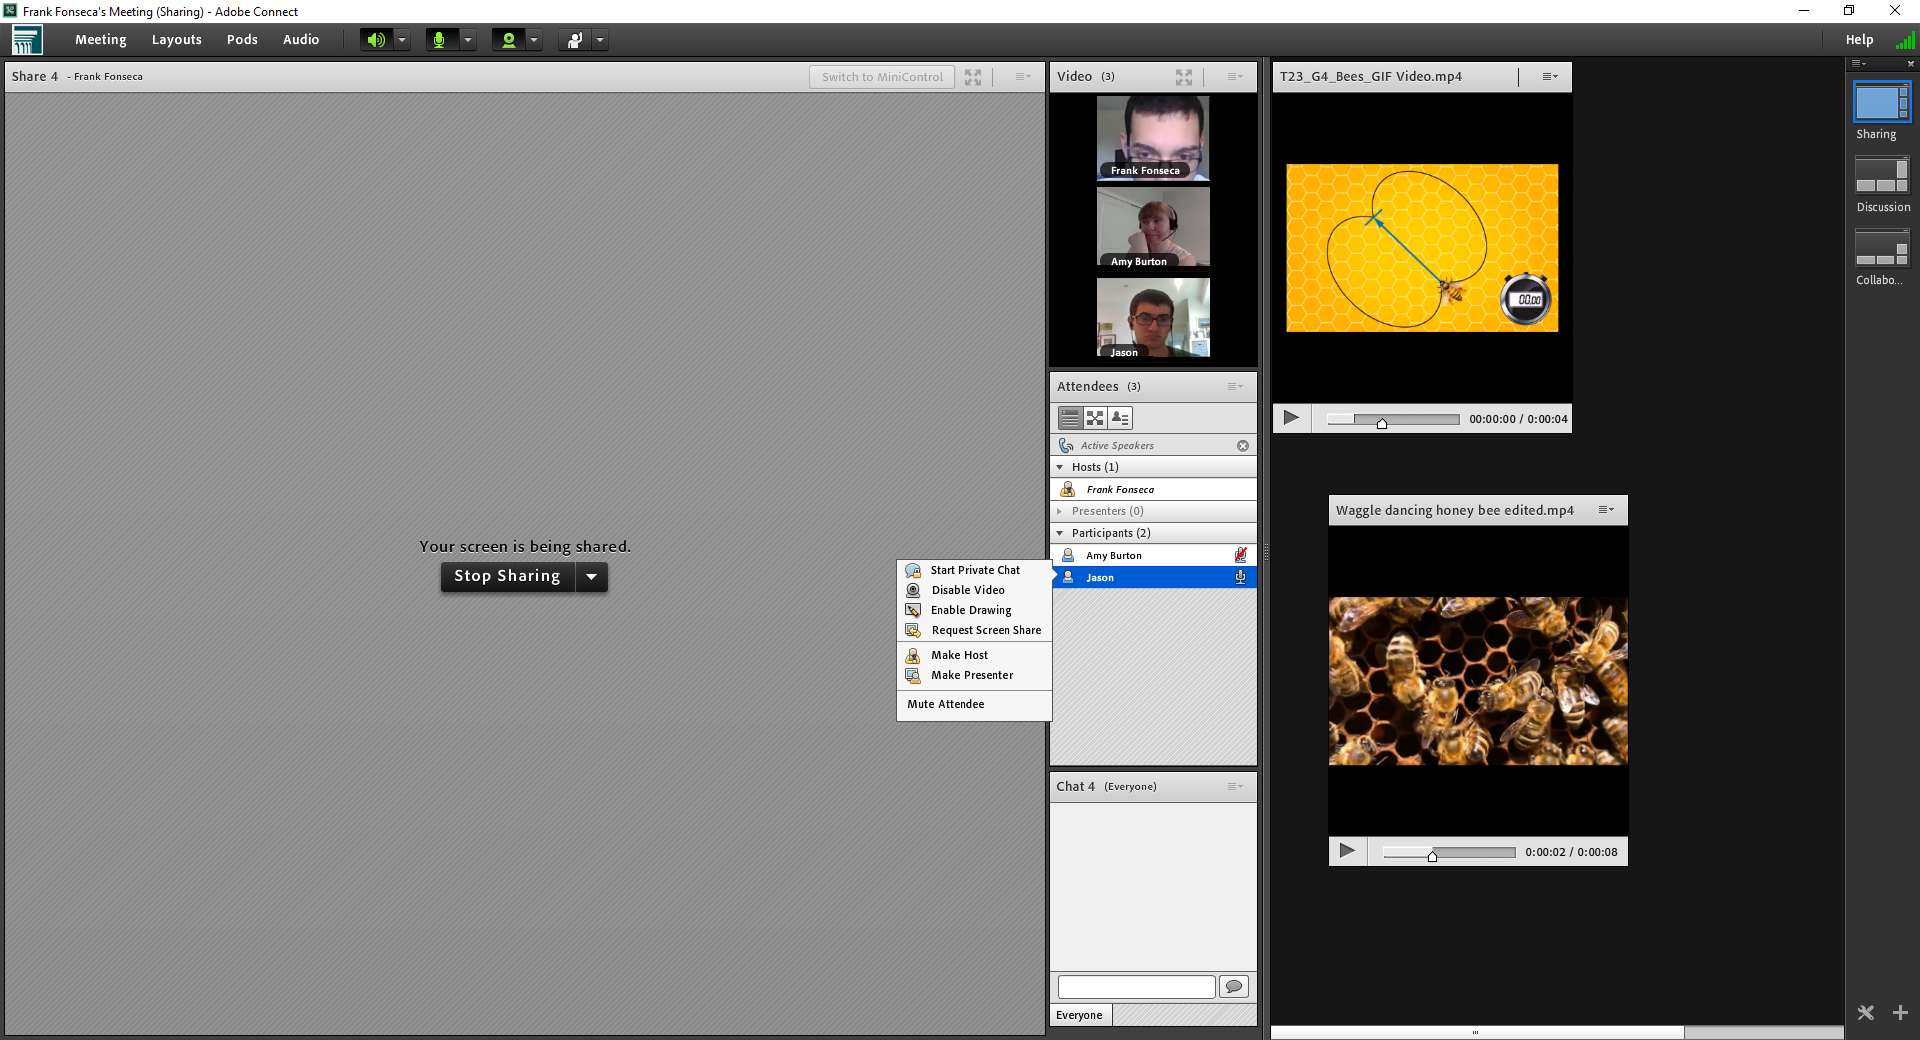
Task: Open the speaker options dropdown arrow
Action: pyautogui.click(x=402, y=40)
